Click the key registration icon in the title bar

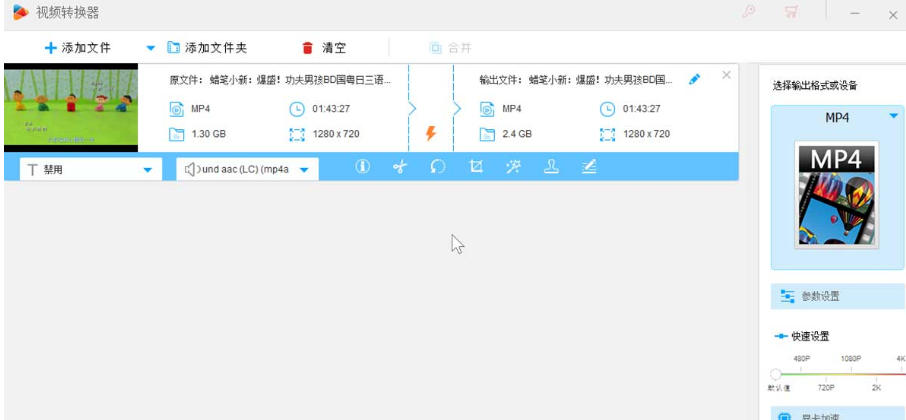point(749,12)
